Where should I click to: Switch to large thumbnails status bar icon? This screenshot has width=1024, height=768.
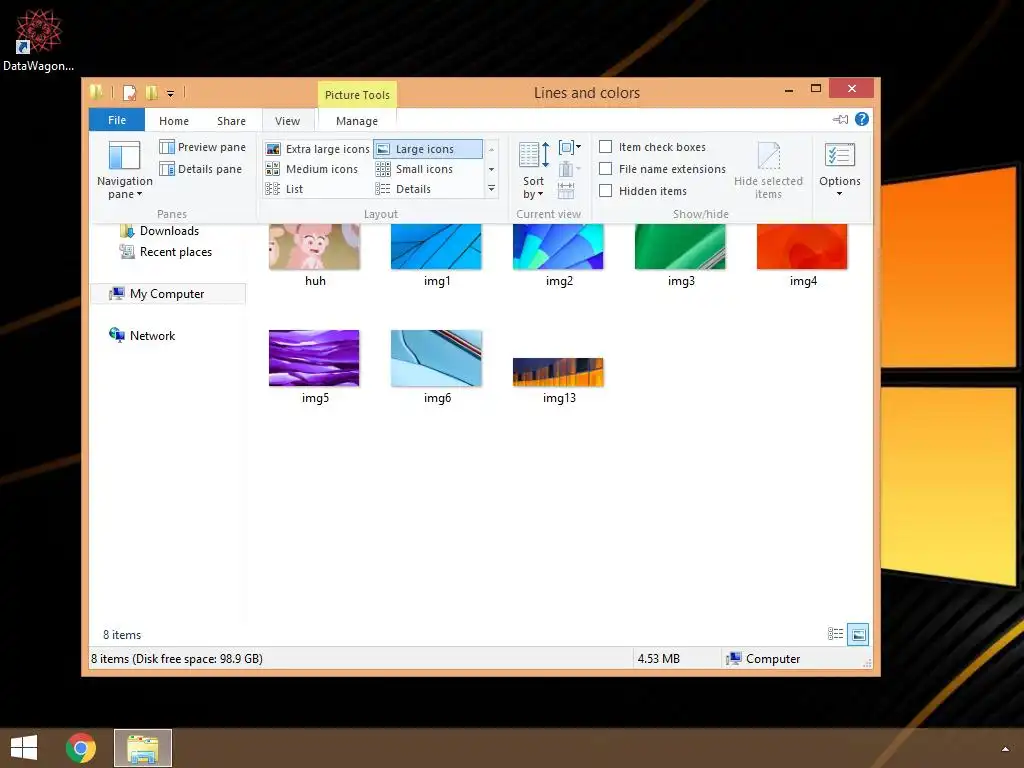pos(858,634)
